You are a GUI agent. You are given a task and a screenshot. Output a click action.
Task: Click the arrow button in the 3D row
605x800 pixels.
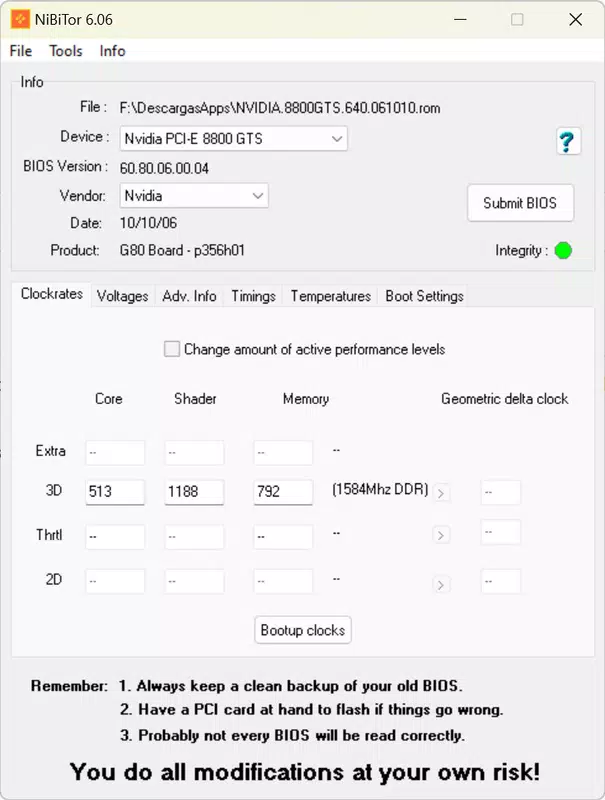tap(441, 493)
